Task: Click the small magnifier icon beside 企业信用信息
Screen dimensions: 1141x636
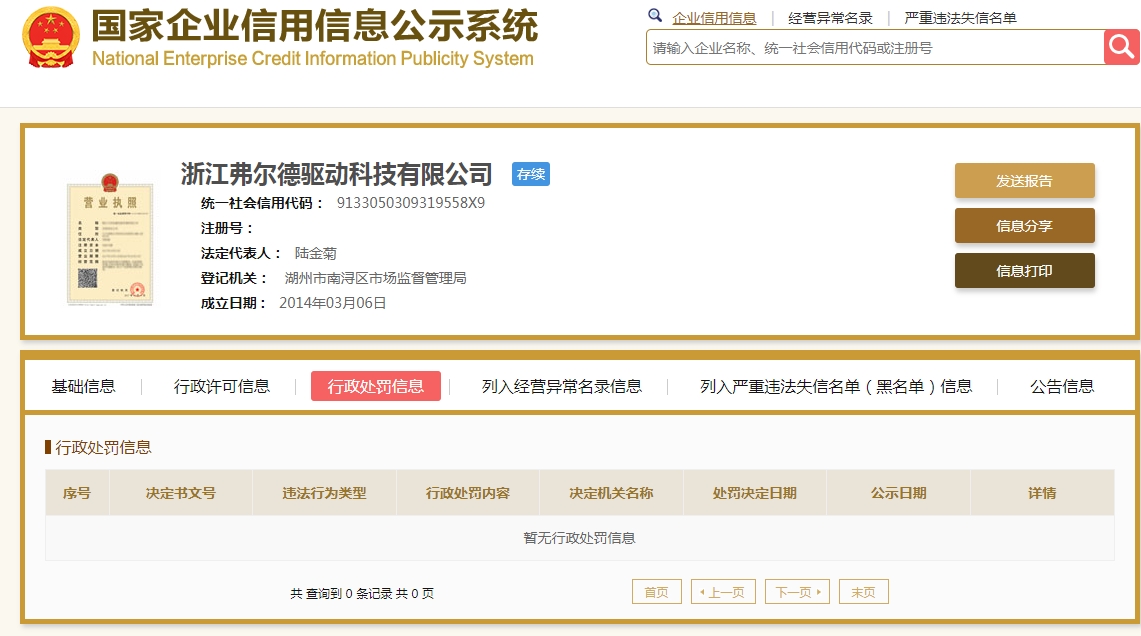Action: (655, 15)
